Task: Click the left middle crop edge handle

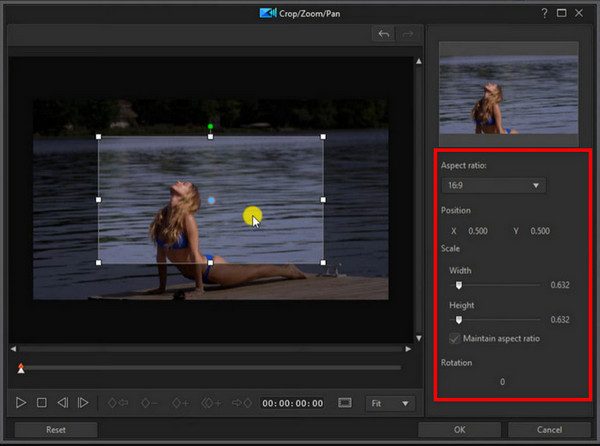Action: click(98, 200)
